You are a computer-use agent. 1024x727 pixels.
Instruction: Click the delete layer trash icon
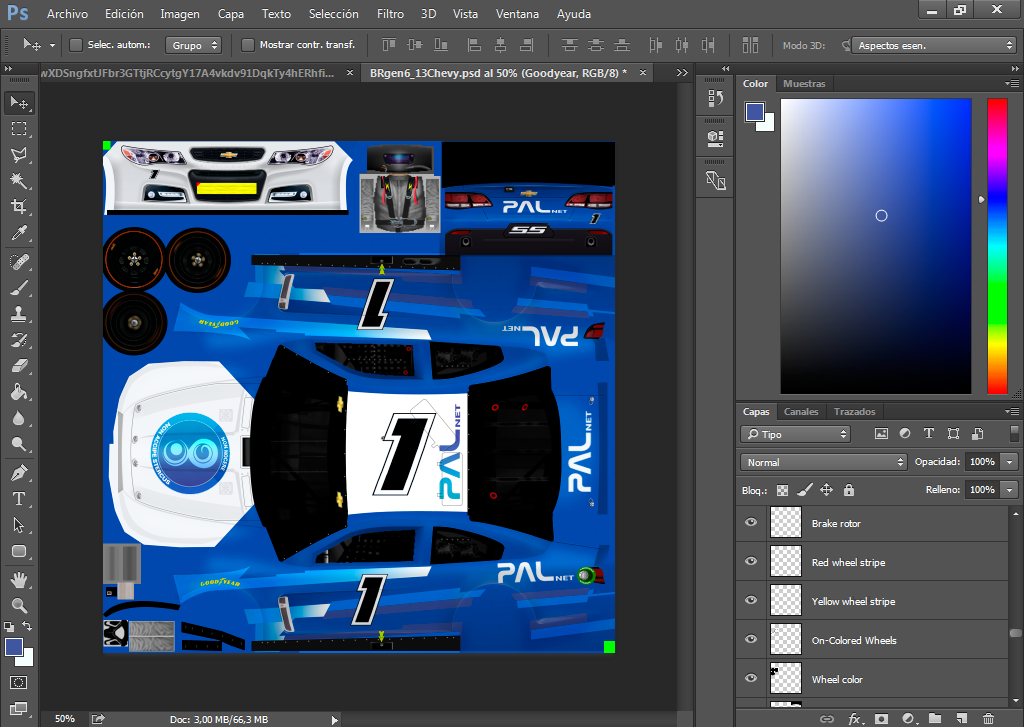(x=989, y=719)
